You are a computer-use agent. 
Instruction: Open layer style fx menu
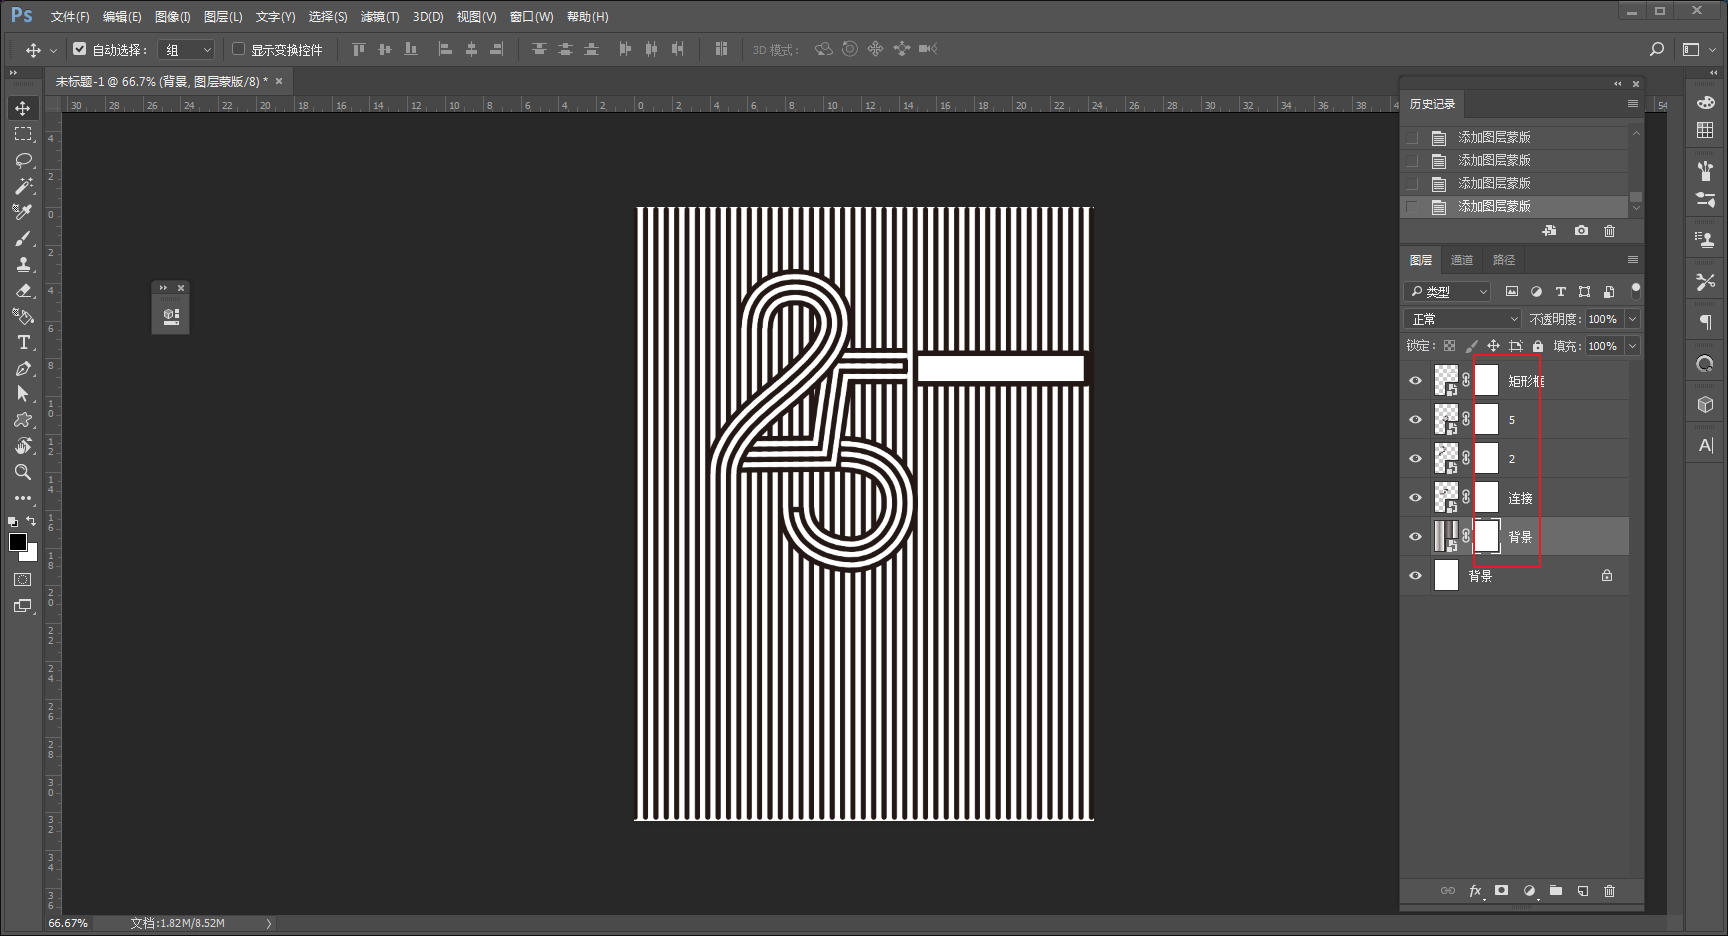tap(1475, 890)
